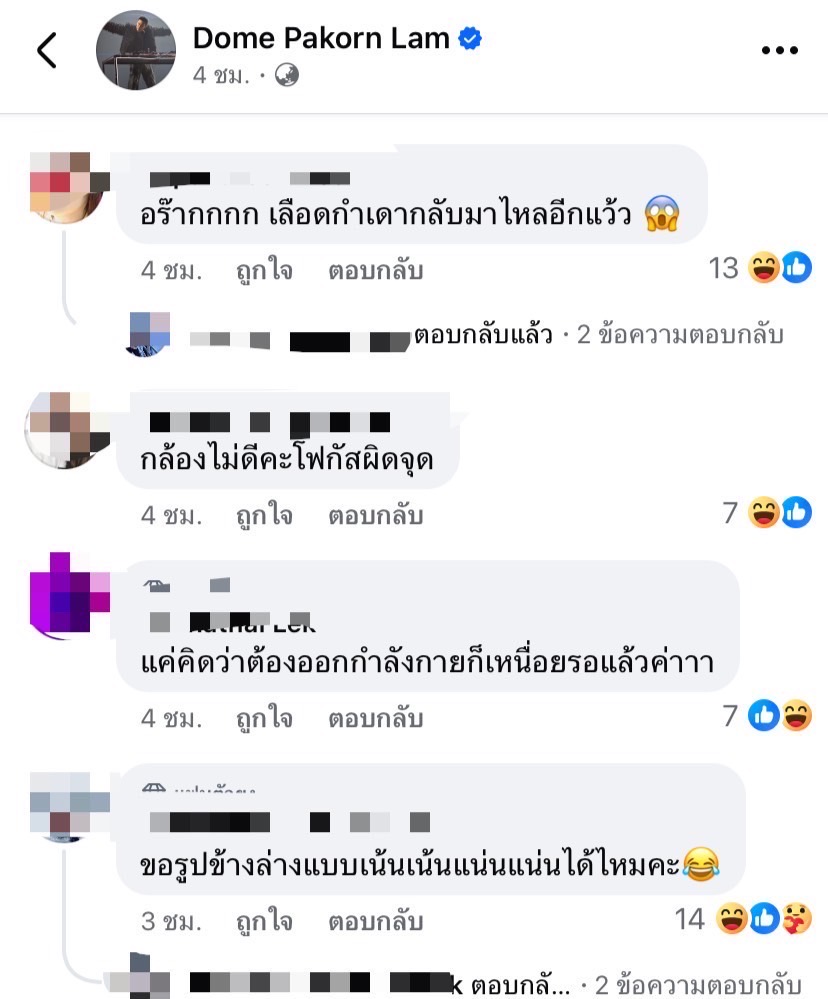Image resolution: width=828 pixels, height=999 pixels.
Task: Tap the blue verified badge
Action: [471, 38]
